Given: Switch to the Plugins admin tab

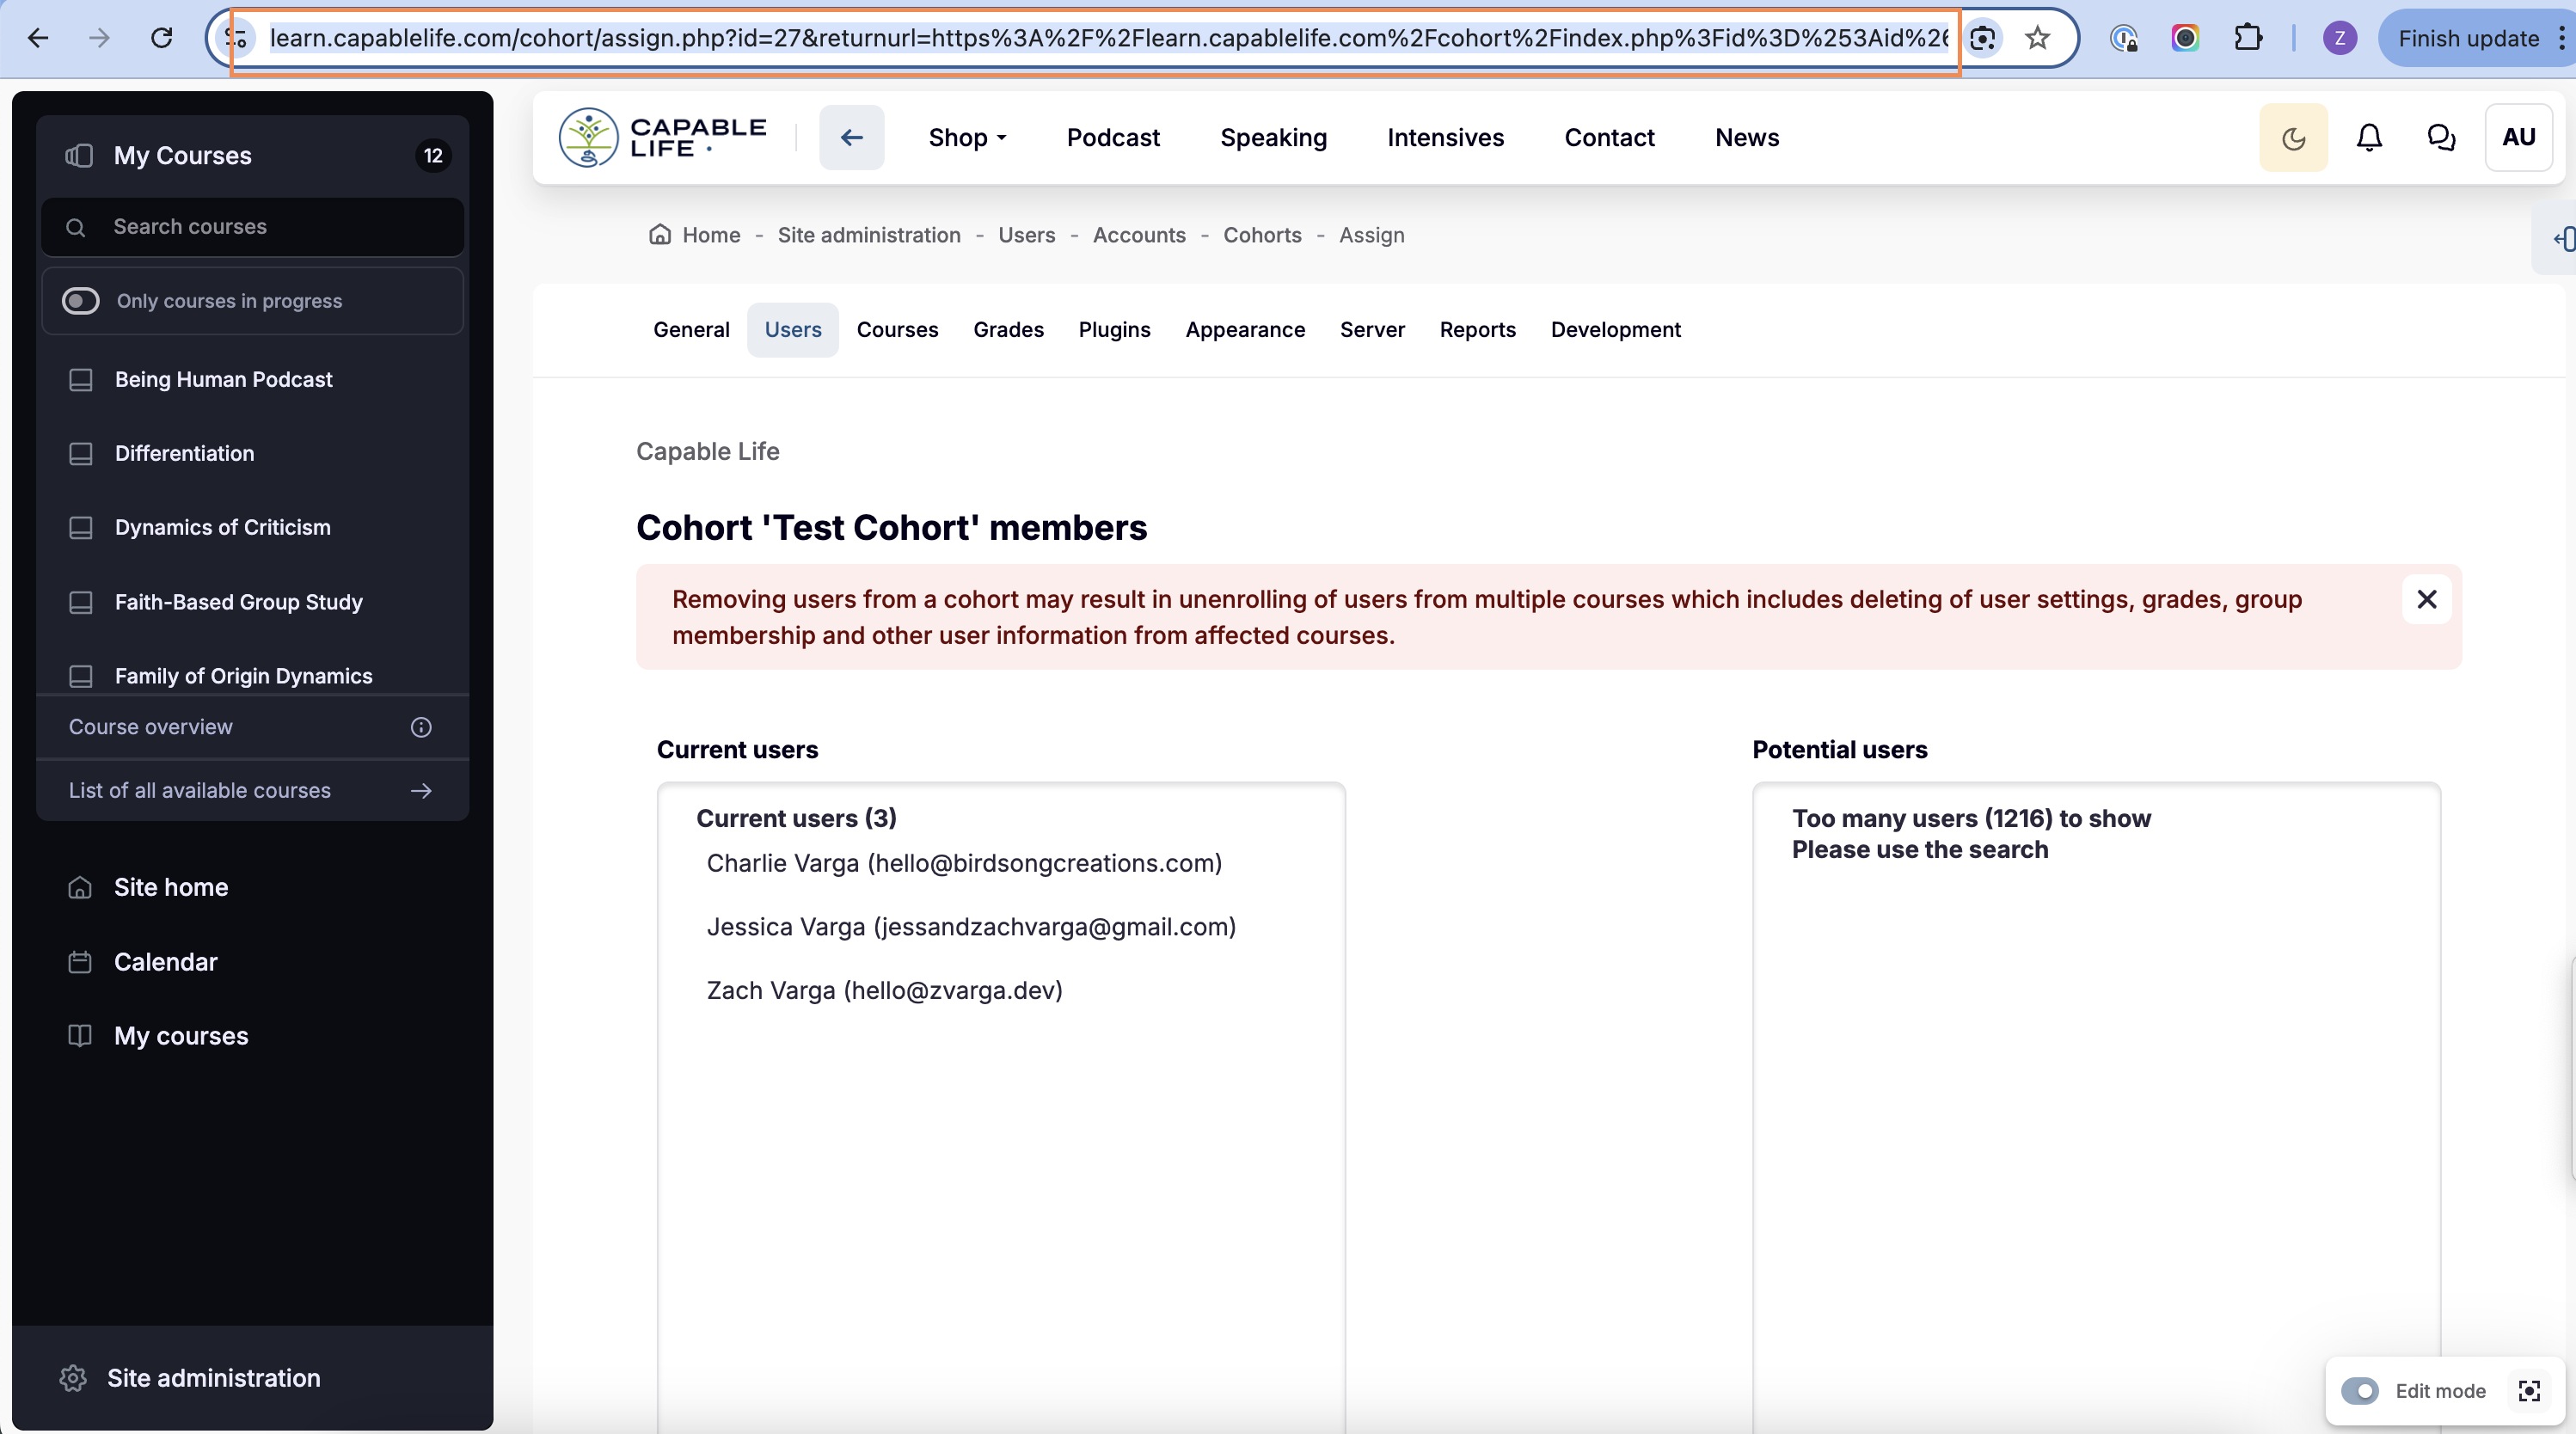Looking at the screenshot, I should tap(1114, 330).
